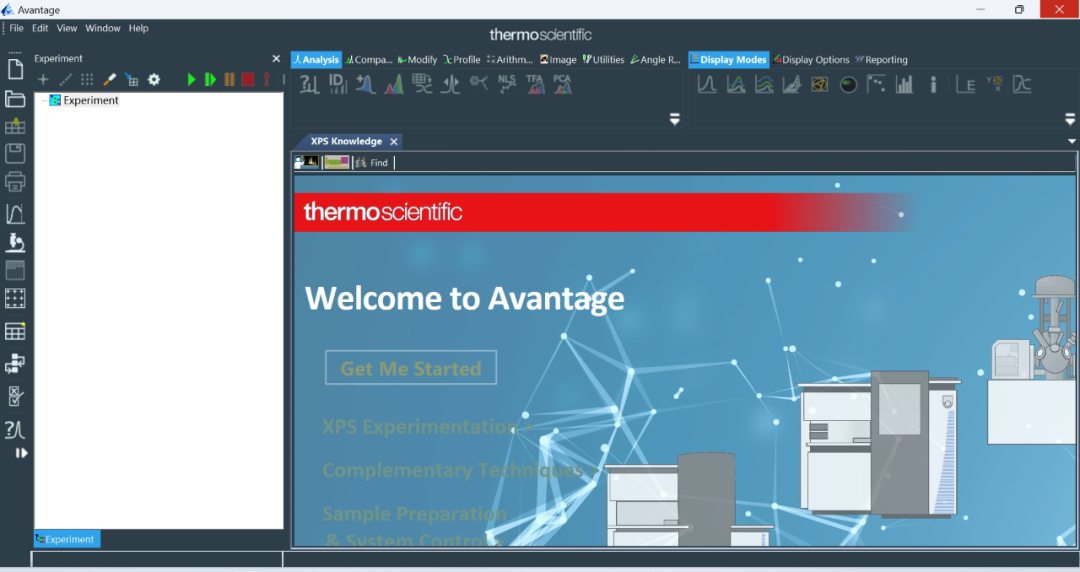Click the printer icon in the sidebar
Viewport: 1080px width, 572px height.
pyautogui.click(x=15, y=182)
